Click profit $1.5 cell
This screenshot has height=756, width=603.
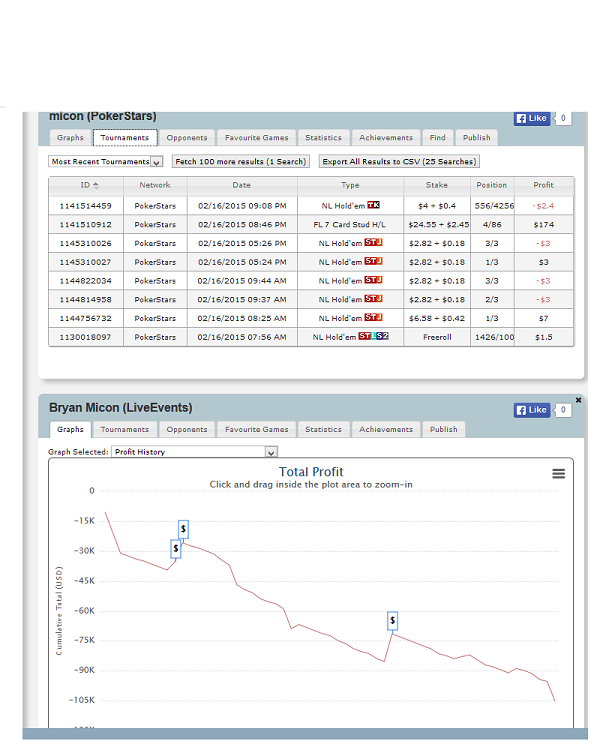coord(544,338)
